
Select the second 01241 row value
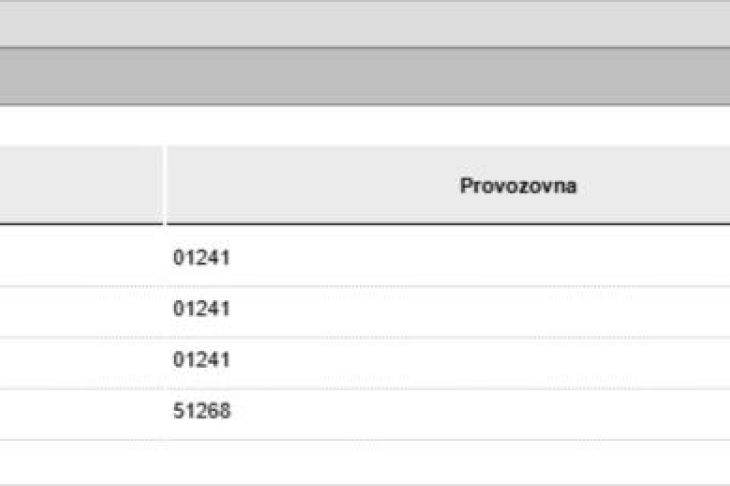[201, 309]
